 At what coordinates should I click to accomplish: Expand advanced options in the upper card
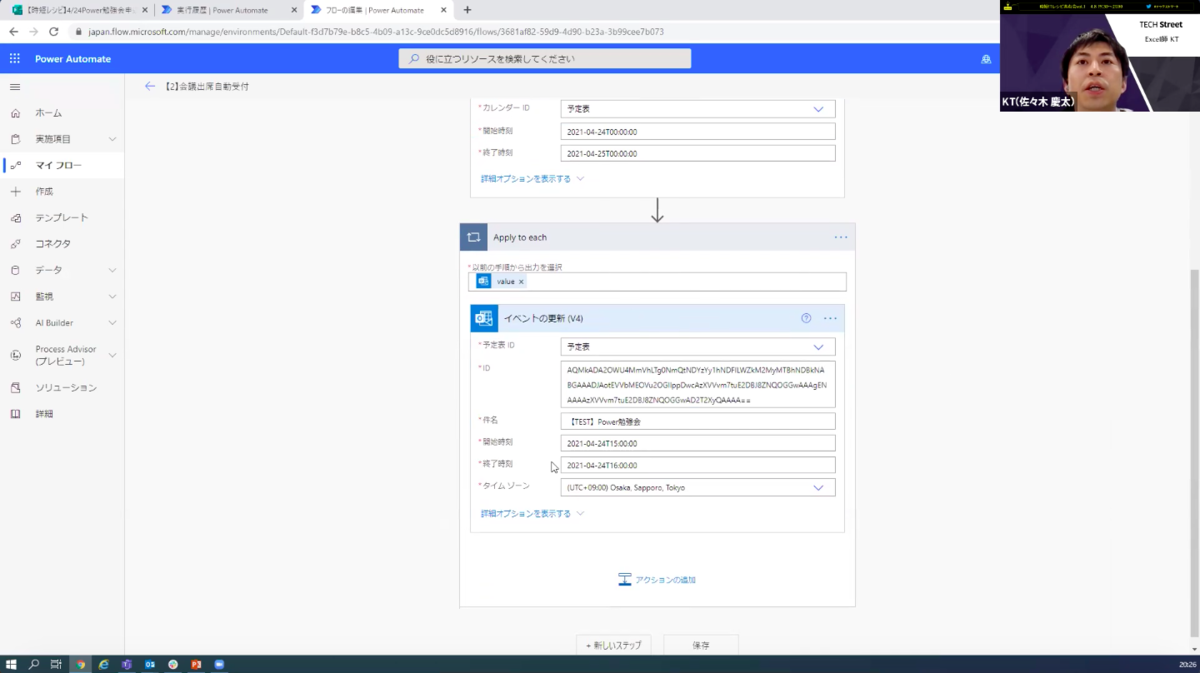point(532,179)
